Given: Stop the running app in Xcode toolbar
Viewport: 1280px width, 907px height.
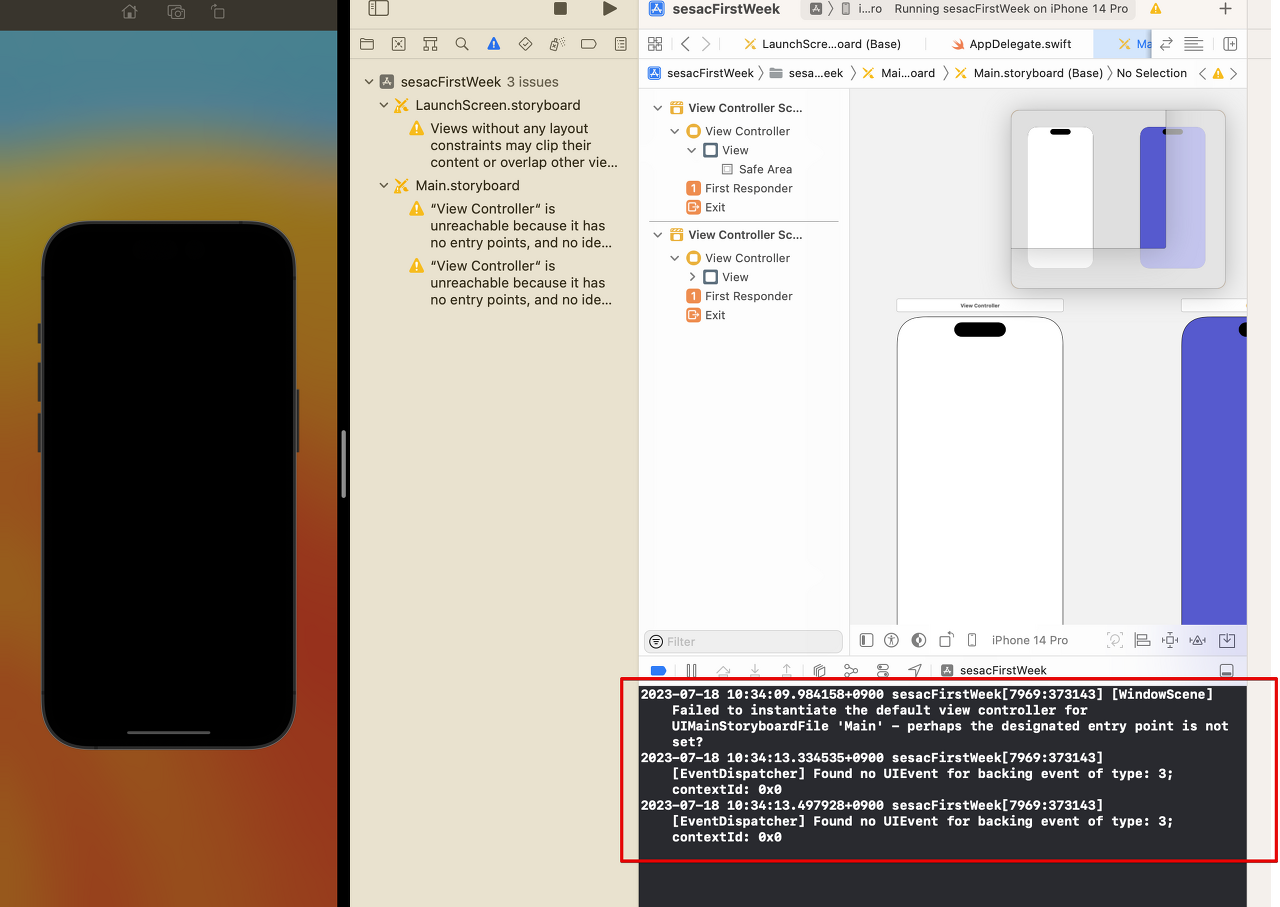Looking at the screenshot, I should coord(560,9).
